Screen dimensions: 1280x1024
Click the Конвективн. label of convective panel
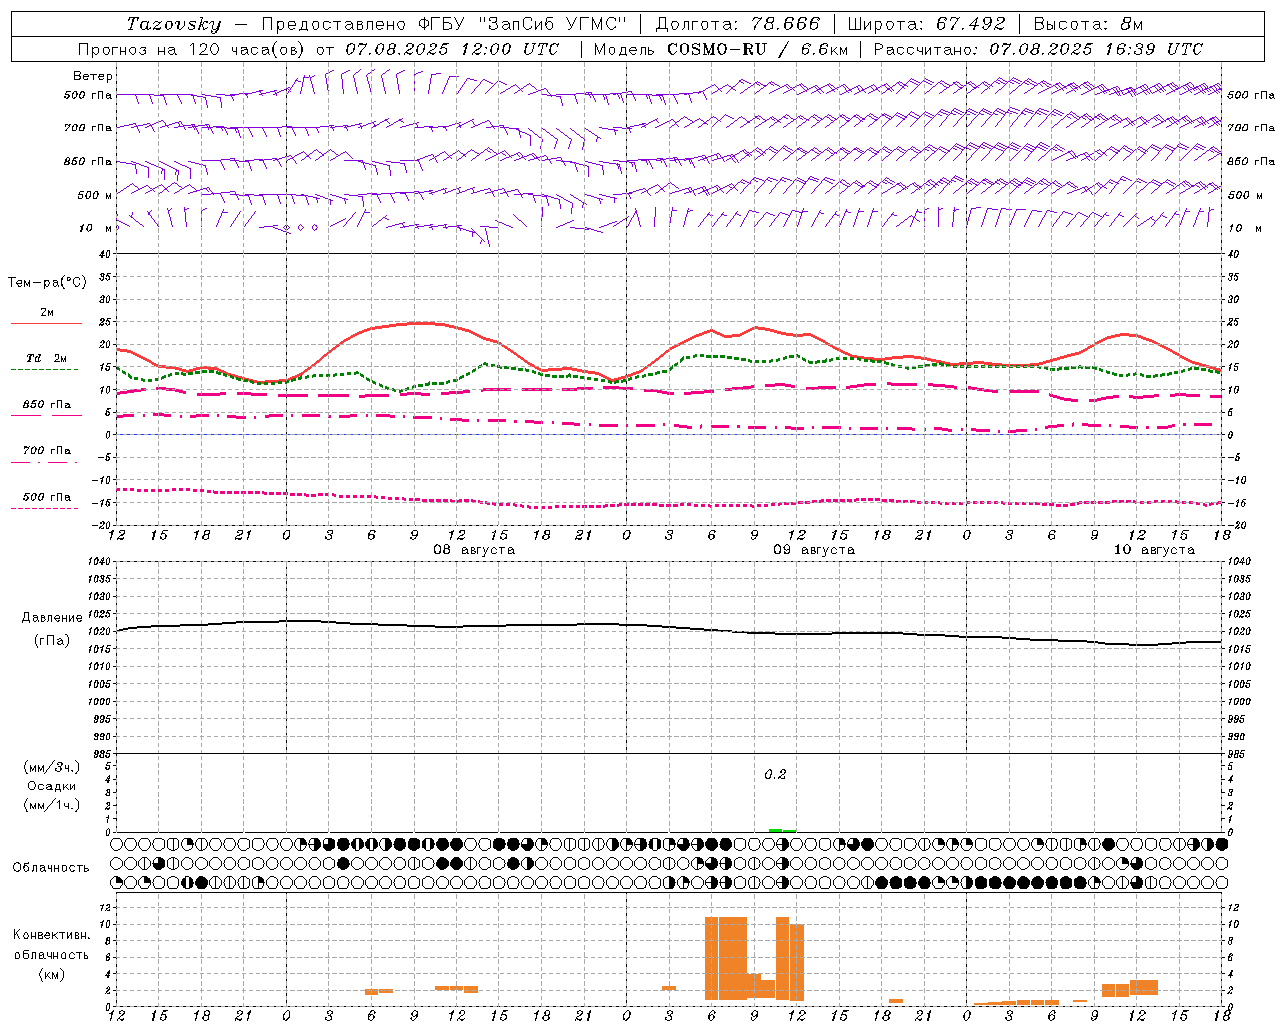click(x=52, y=935)
